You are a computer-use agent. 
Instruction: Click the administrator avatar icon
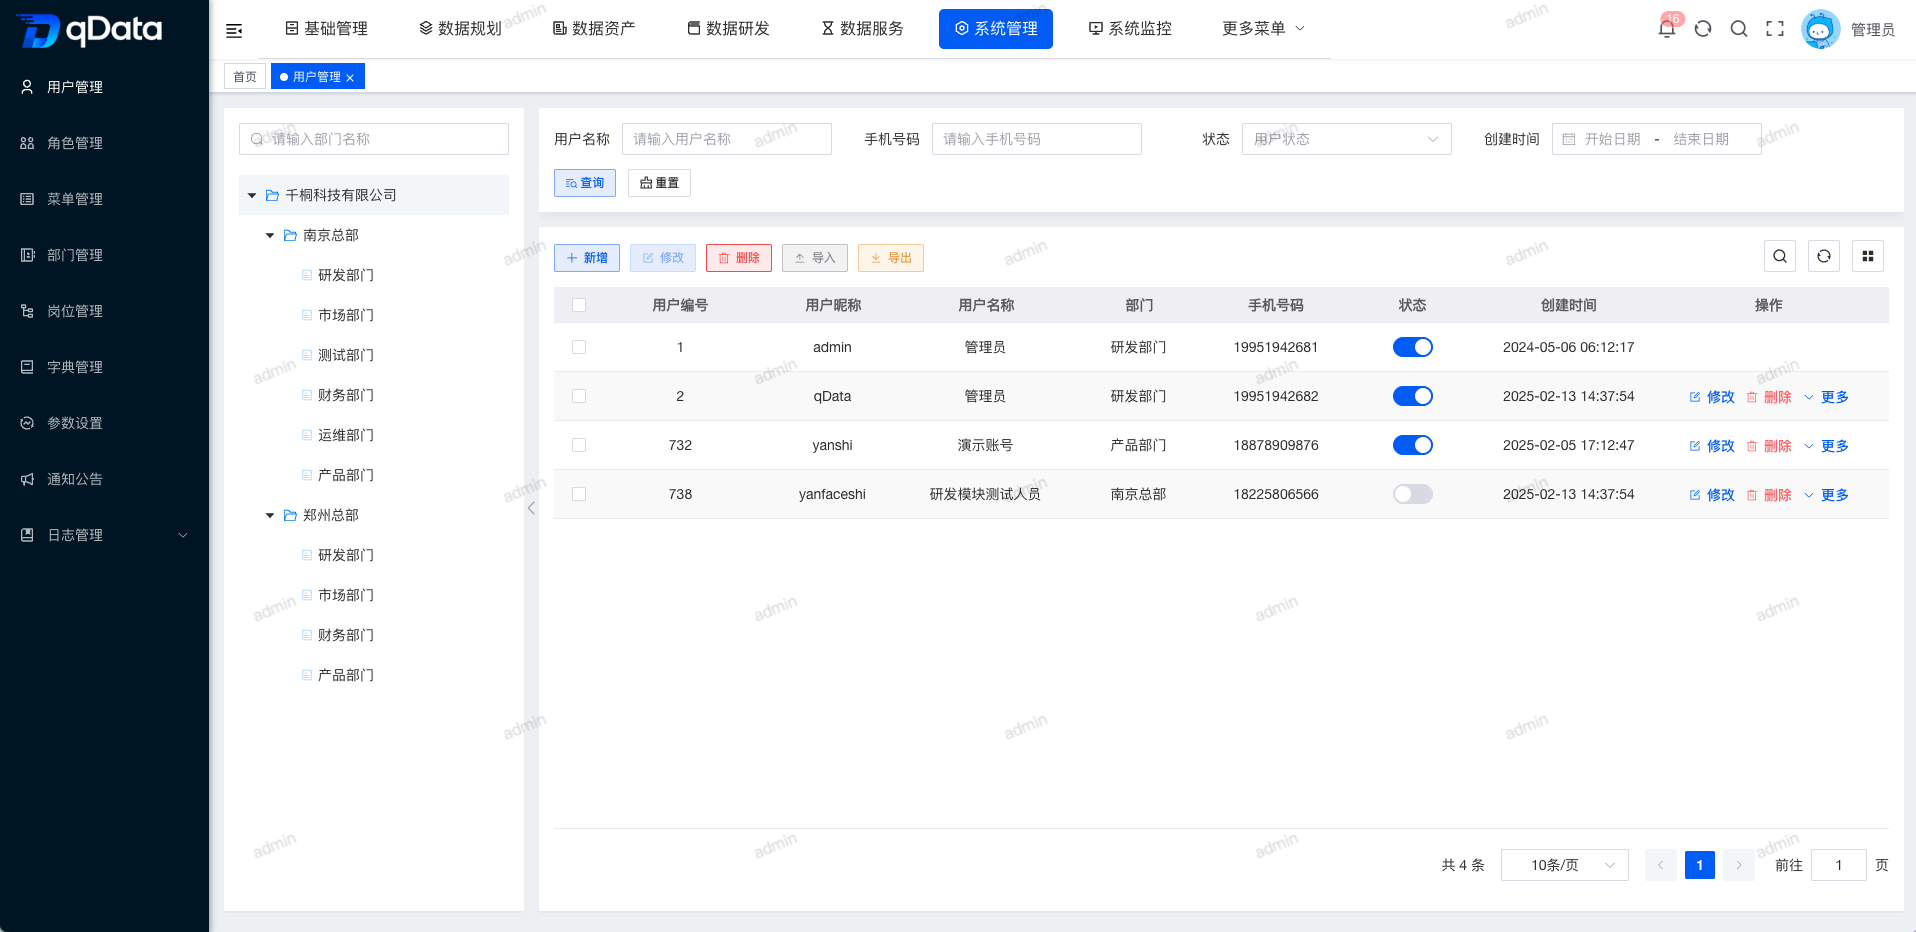pyautogui.click(x=1820, y=29)
